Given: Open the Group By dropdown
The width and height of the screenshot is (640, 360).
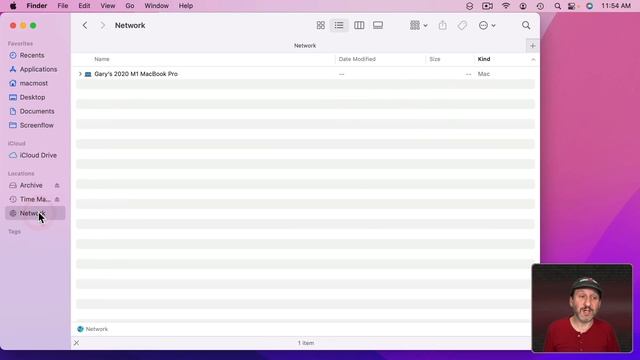Looking at the screenshot, I should 418,25.
